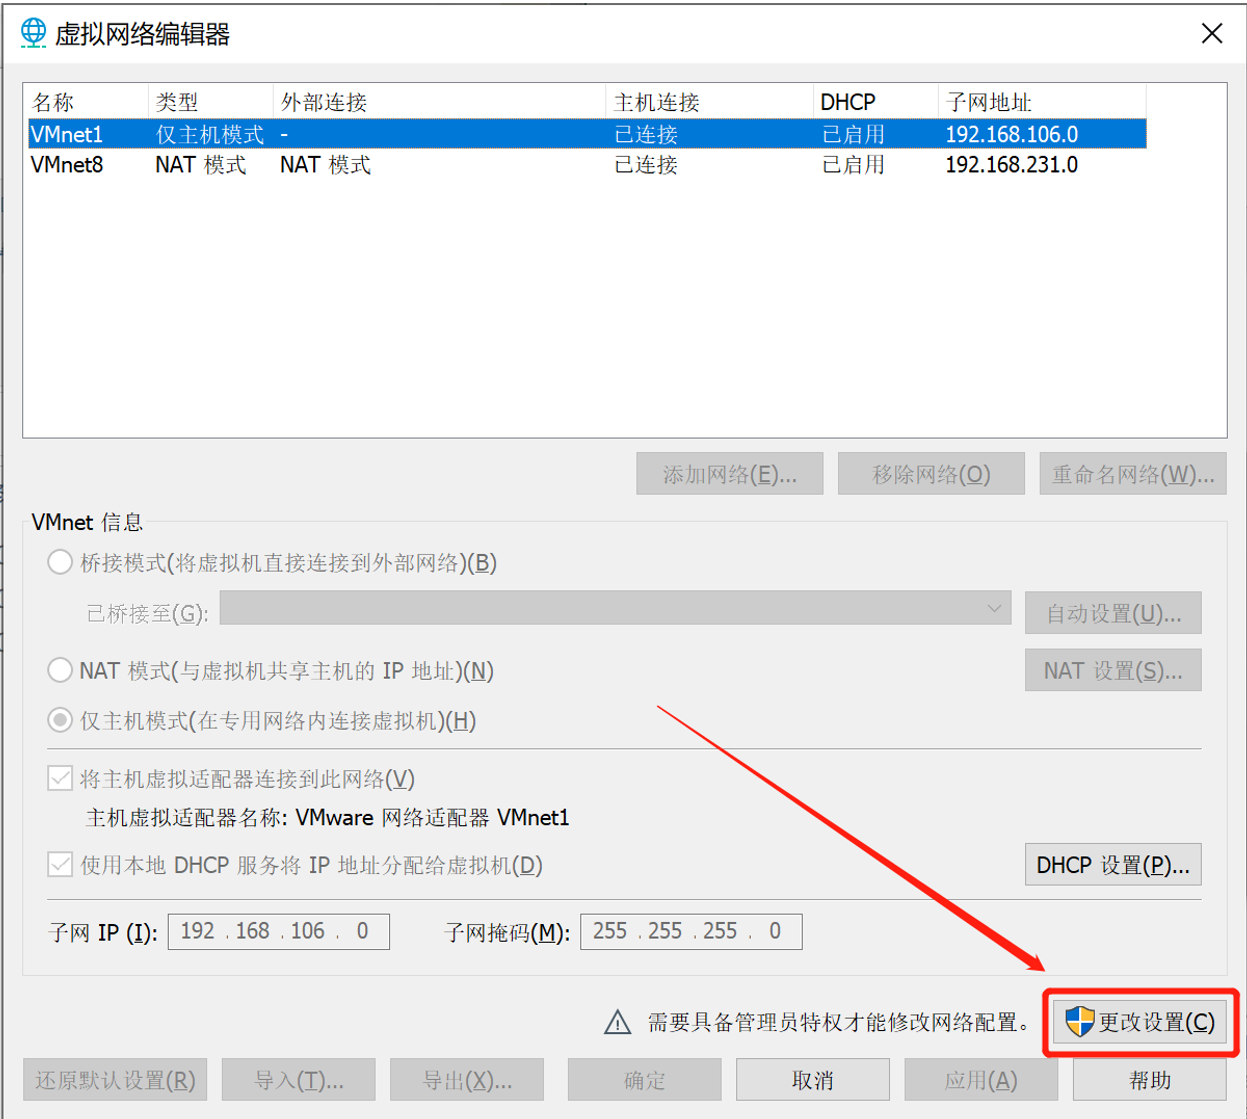Click the 帮助 button
Screen dimensions: 1247x1119
[x=1150, y=1080]
